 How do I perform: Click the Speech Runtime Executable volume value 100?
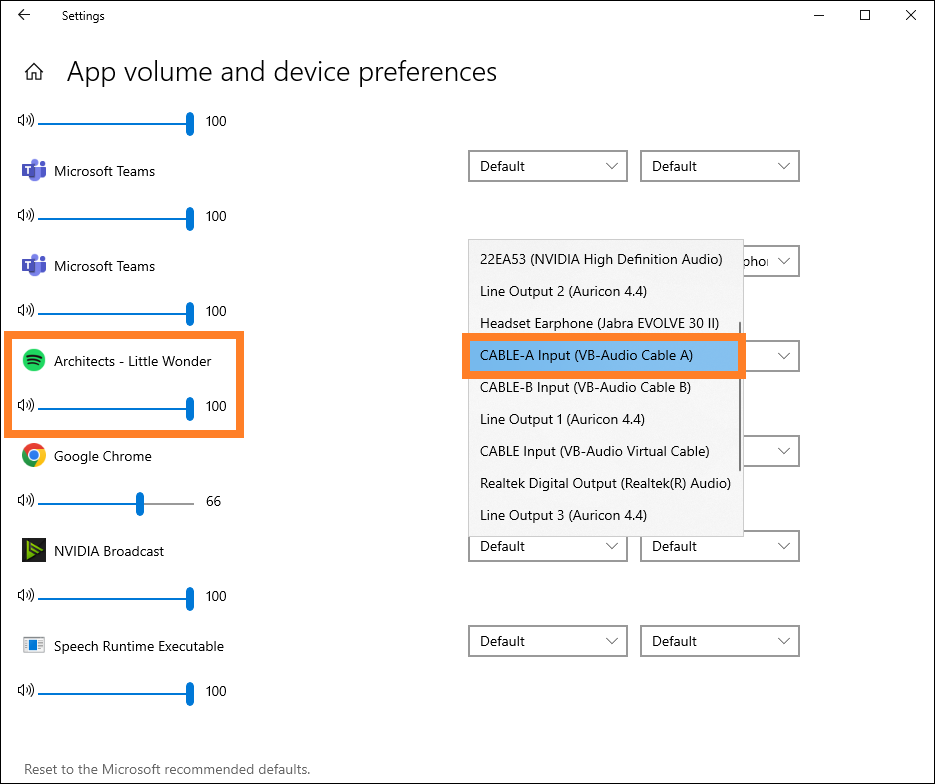pos(216,691)
